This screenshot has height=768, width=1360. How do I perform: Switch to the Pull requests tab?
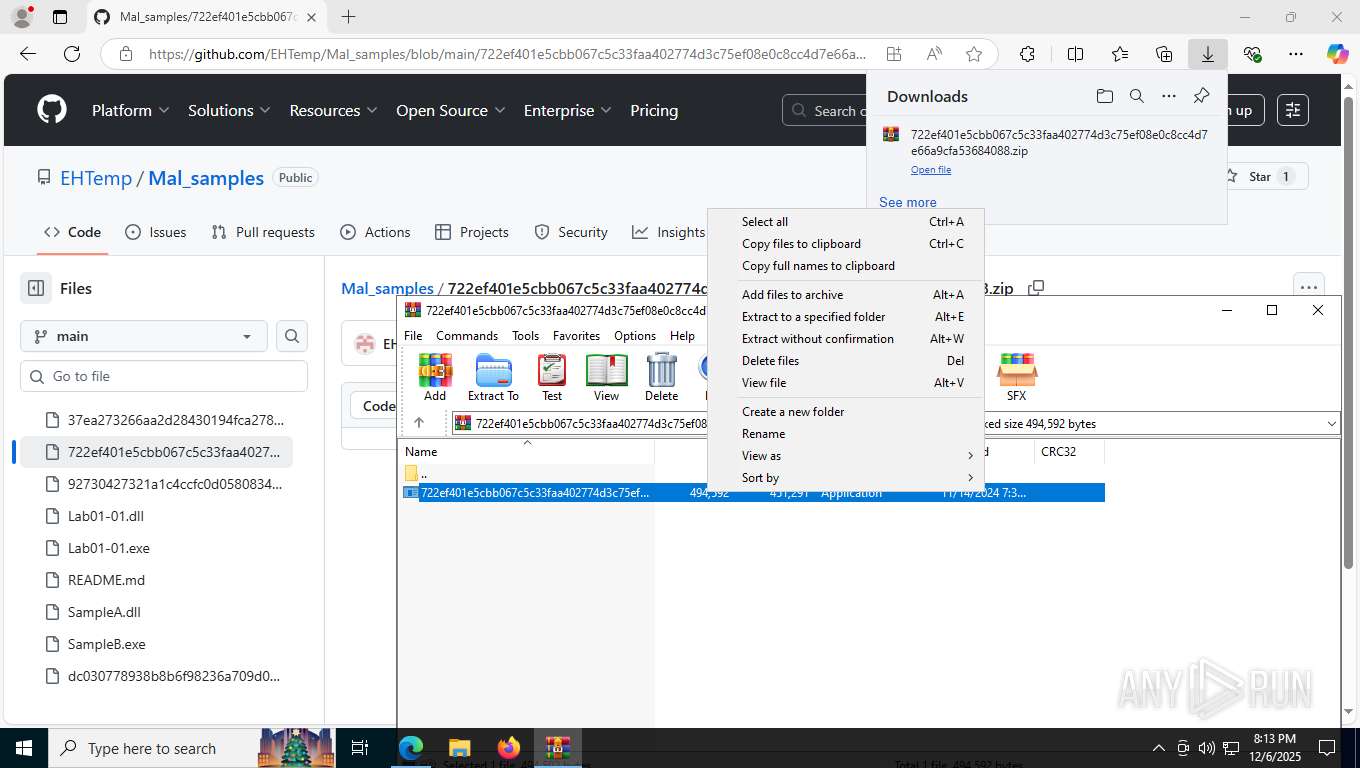263,232
